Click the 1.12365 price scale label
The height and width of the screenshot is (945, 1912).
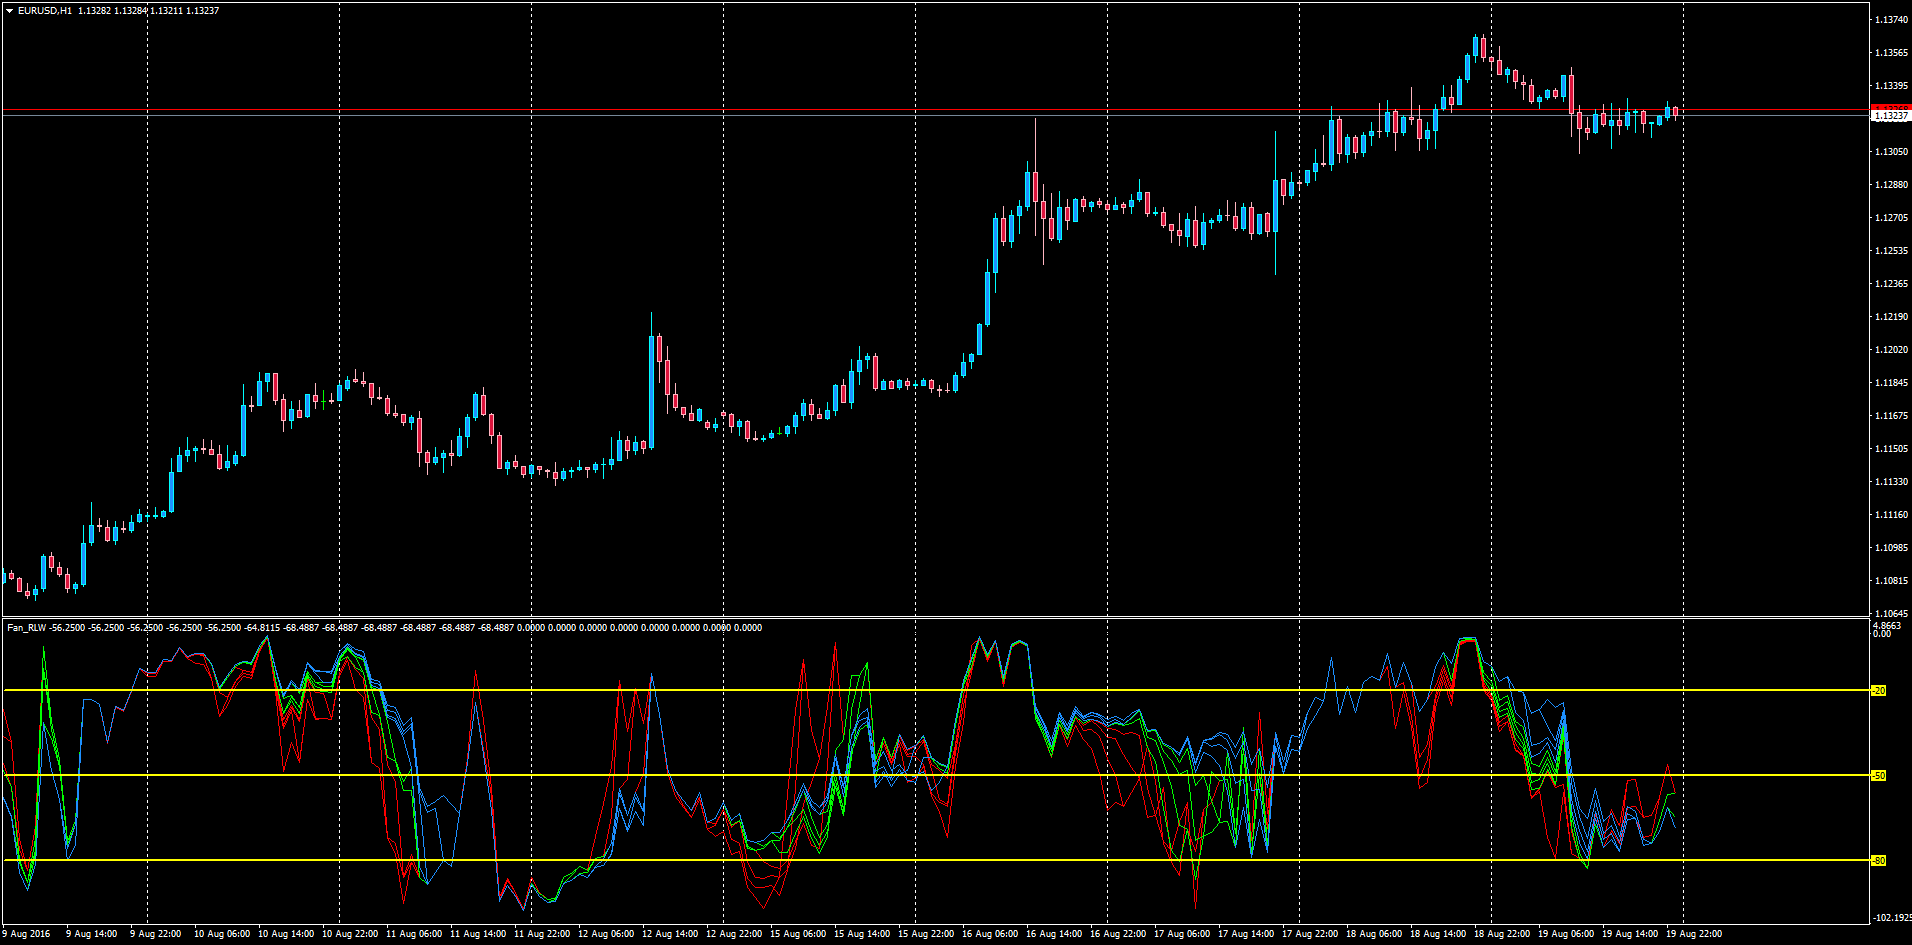coord(1891,284)
